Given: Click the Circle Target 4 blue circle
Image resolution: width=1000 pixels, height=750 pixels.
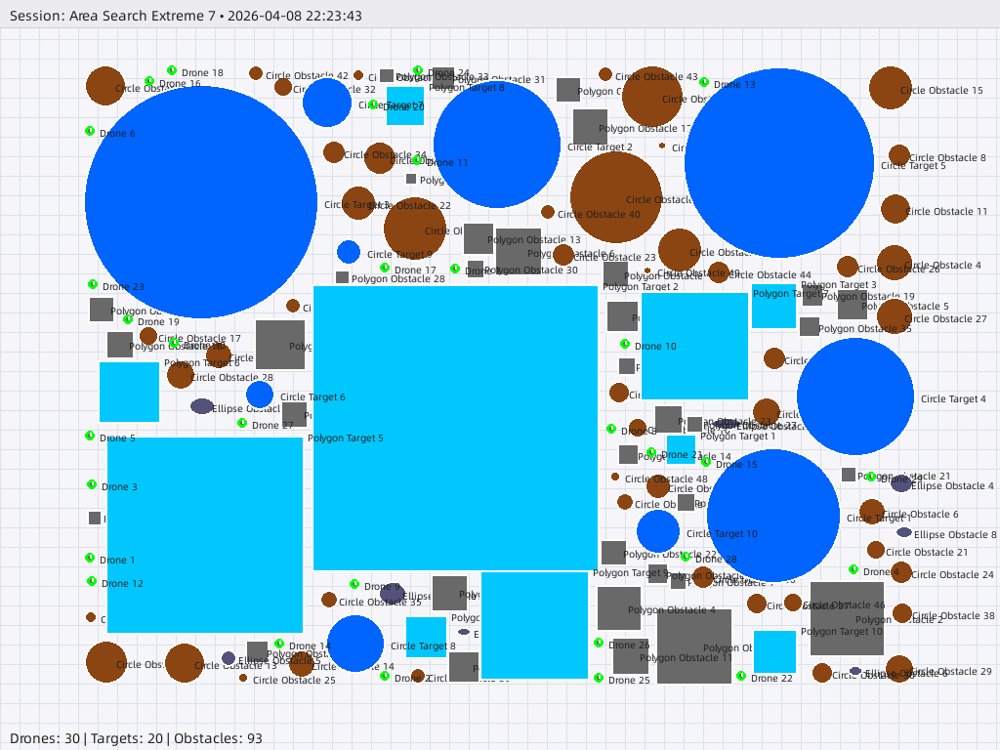Looking at the screenshot, I should coord(855,397).
